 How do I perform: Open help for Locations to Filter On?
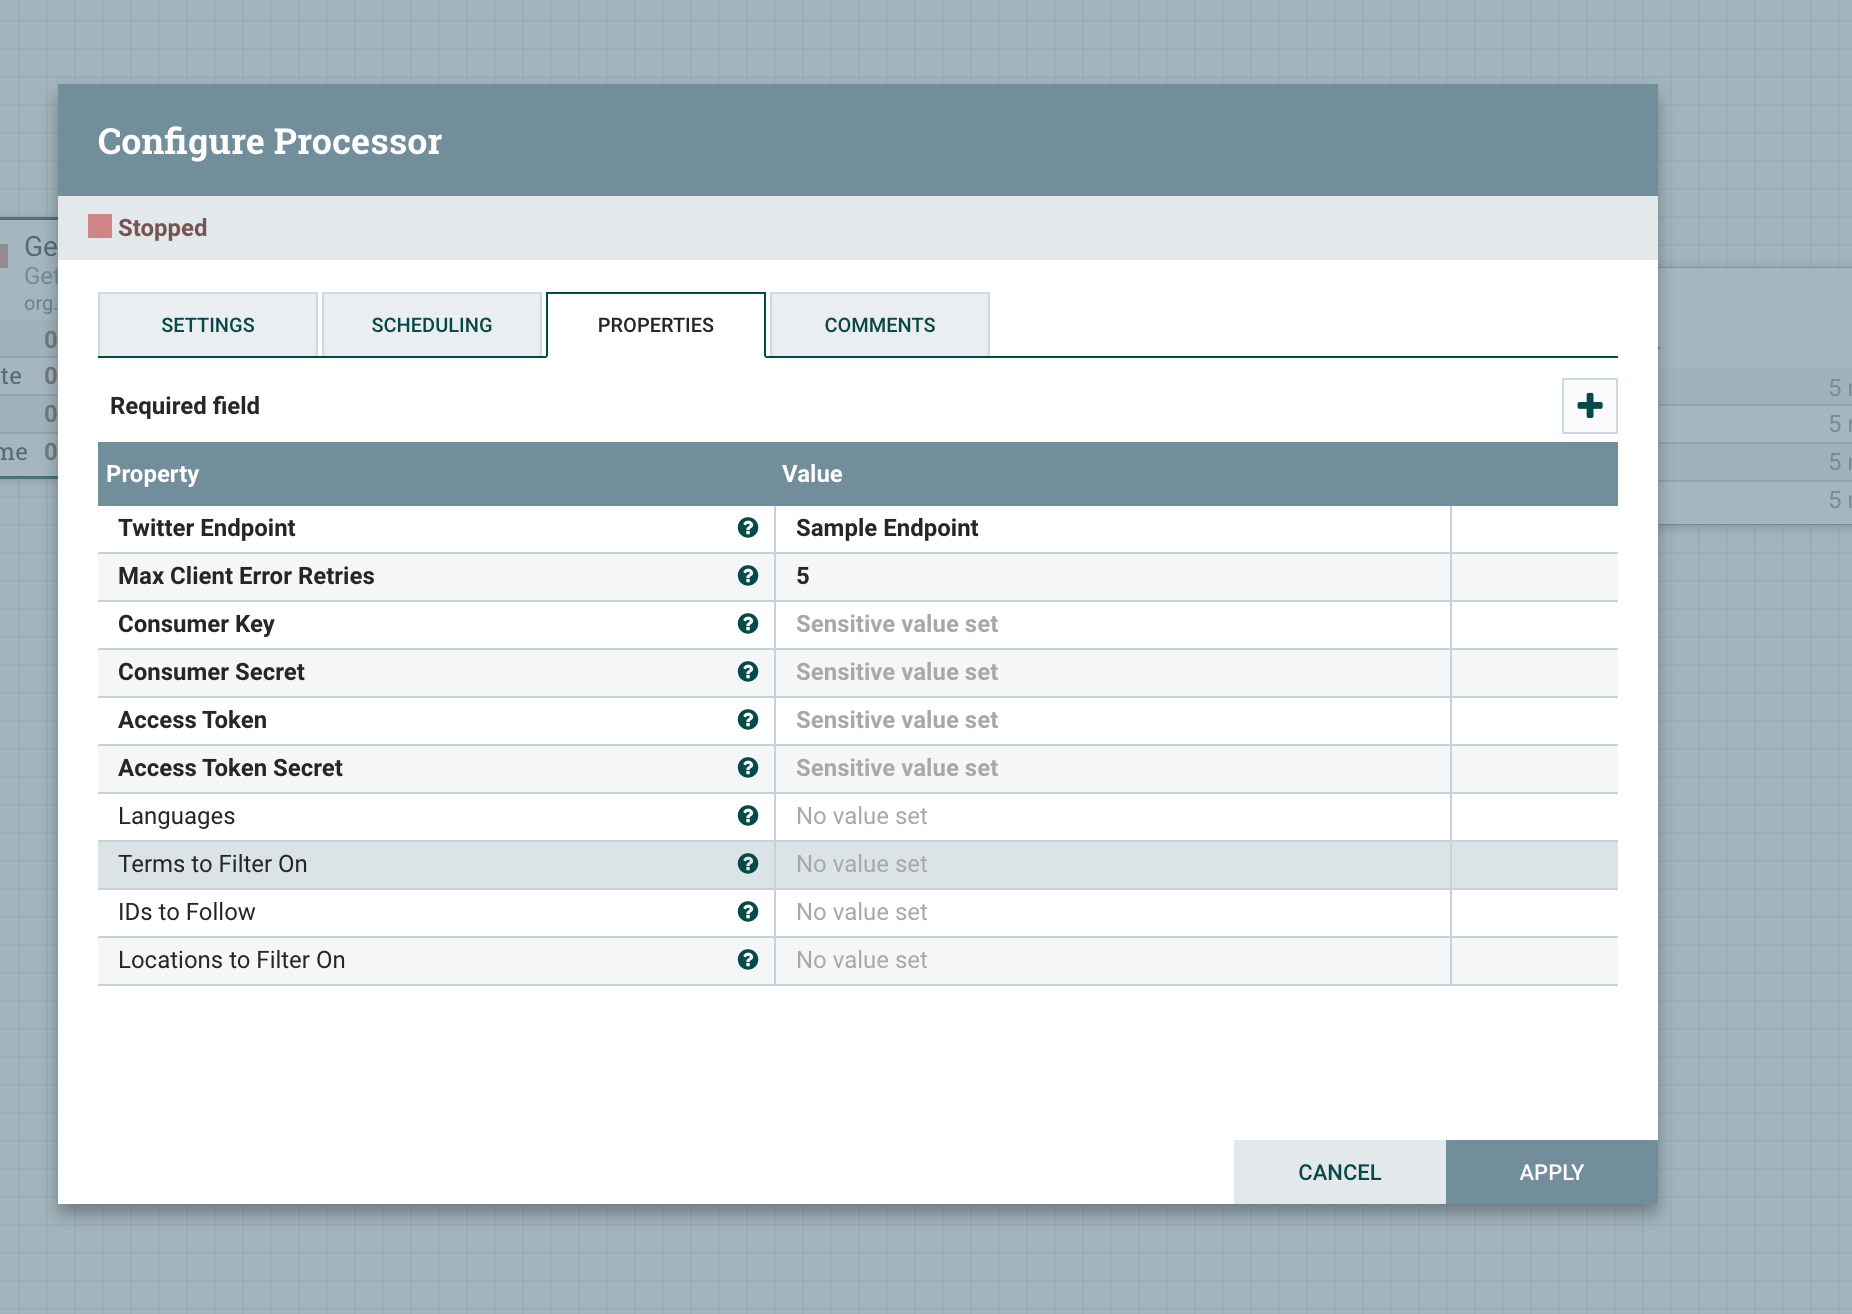pos(749,960)
